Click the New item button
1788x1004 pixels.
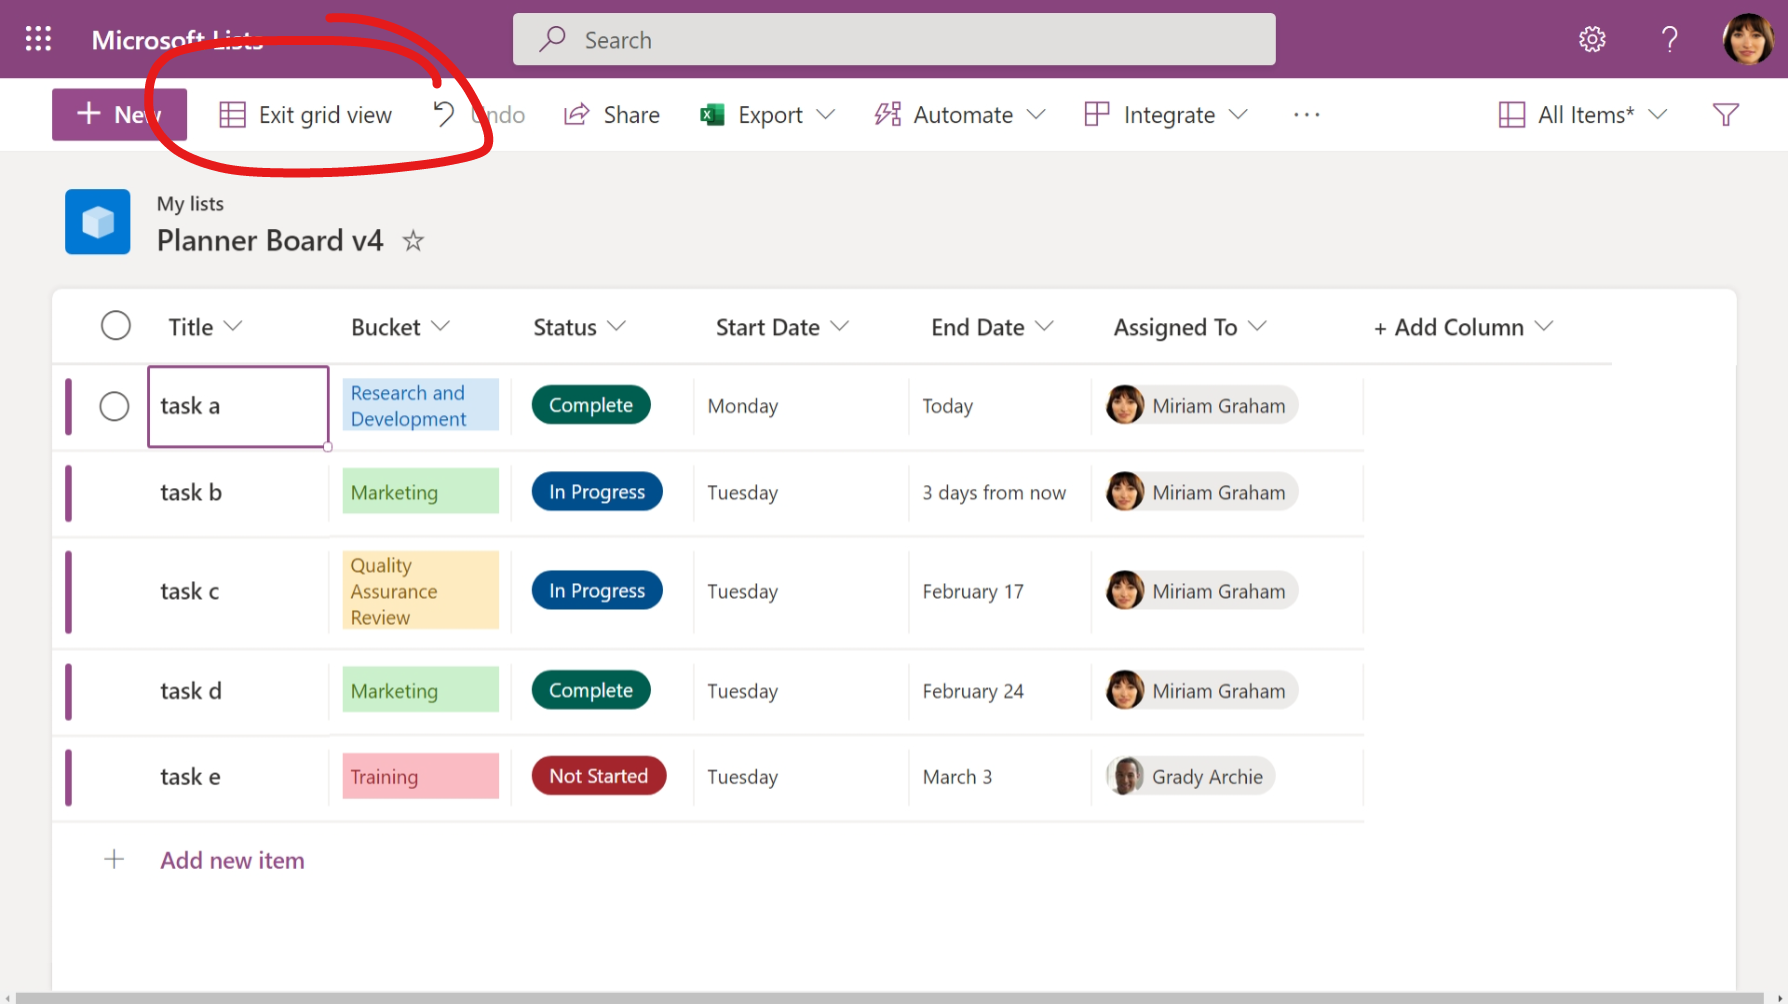(x=119, y=114)
